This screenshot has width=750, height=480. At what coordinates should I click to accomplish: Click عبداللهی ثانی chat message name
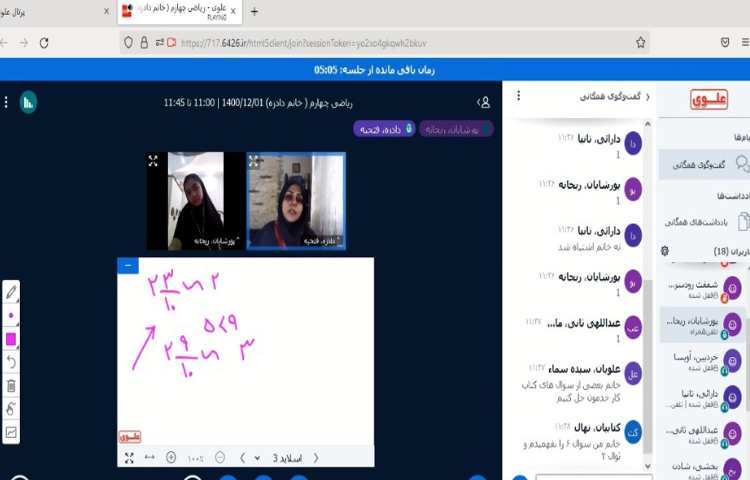(x=584, y=324)
